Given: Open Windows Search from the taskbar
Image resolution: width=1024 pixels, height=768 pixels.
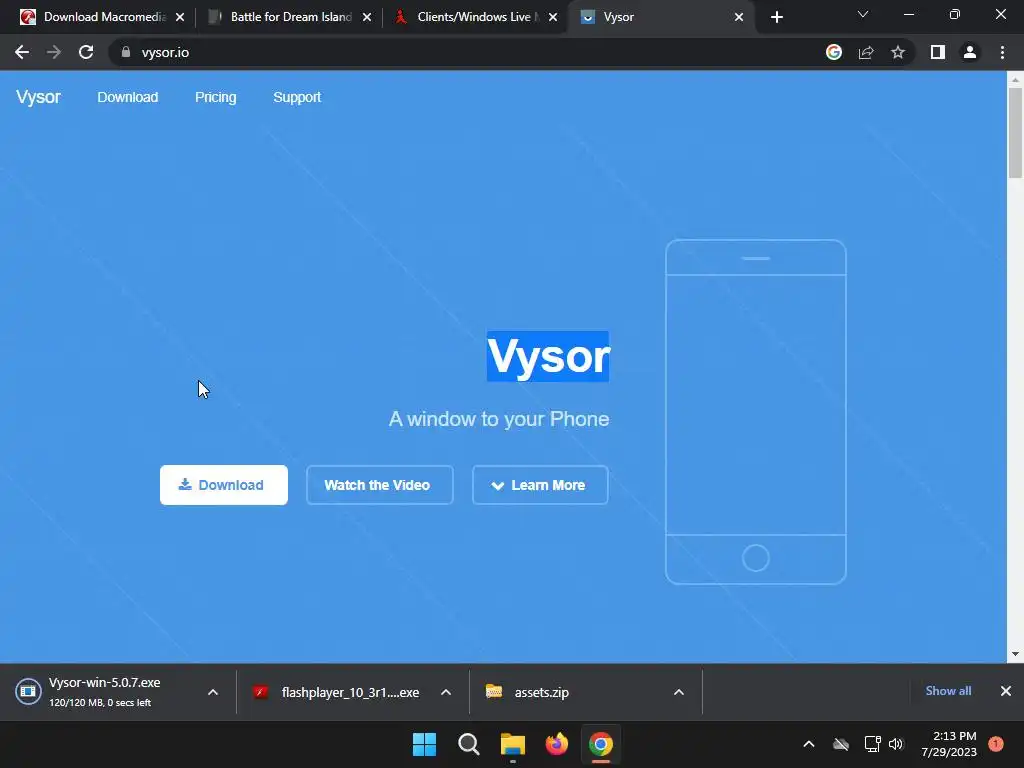Looking at the screenshot, I should click(469, 744).
